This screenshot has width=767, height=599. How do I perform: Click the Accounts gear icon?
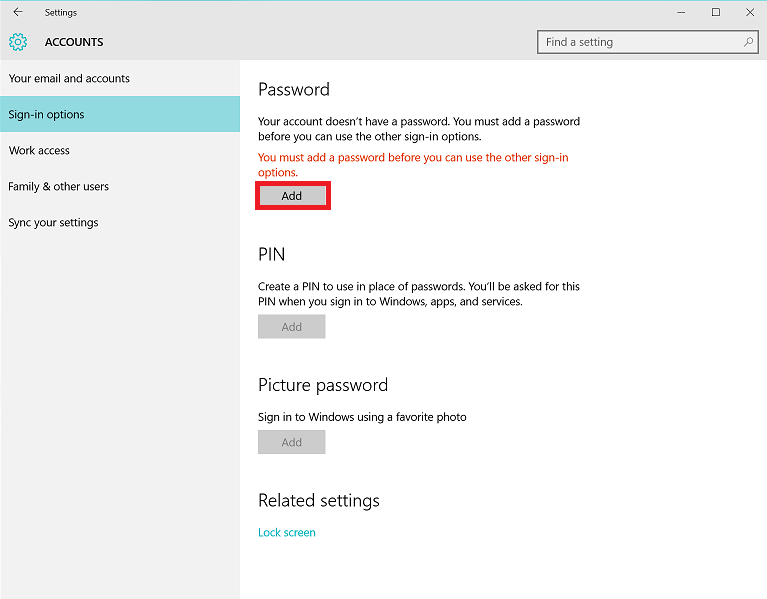point(18,42)
